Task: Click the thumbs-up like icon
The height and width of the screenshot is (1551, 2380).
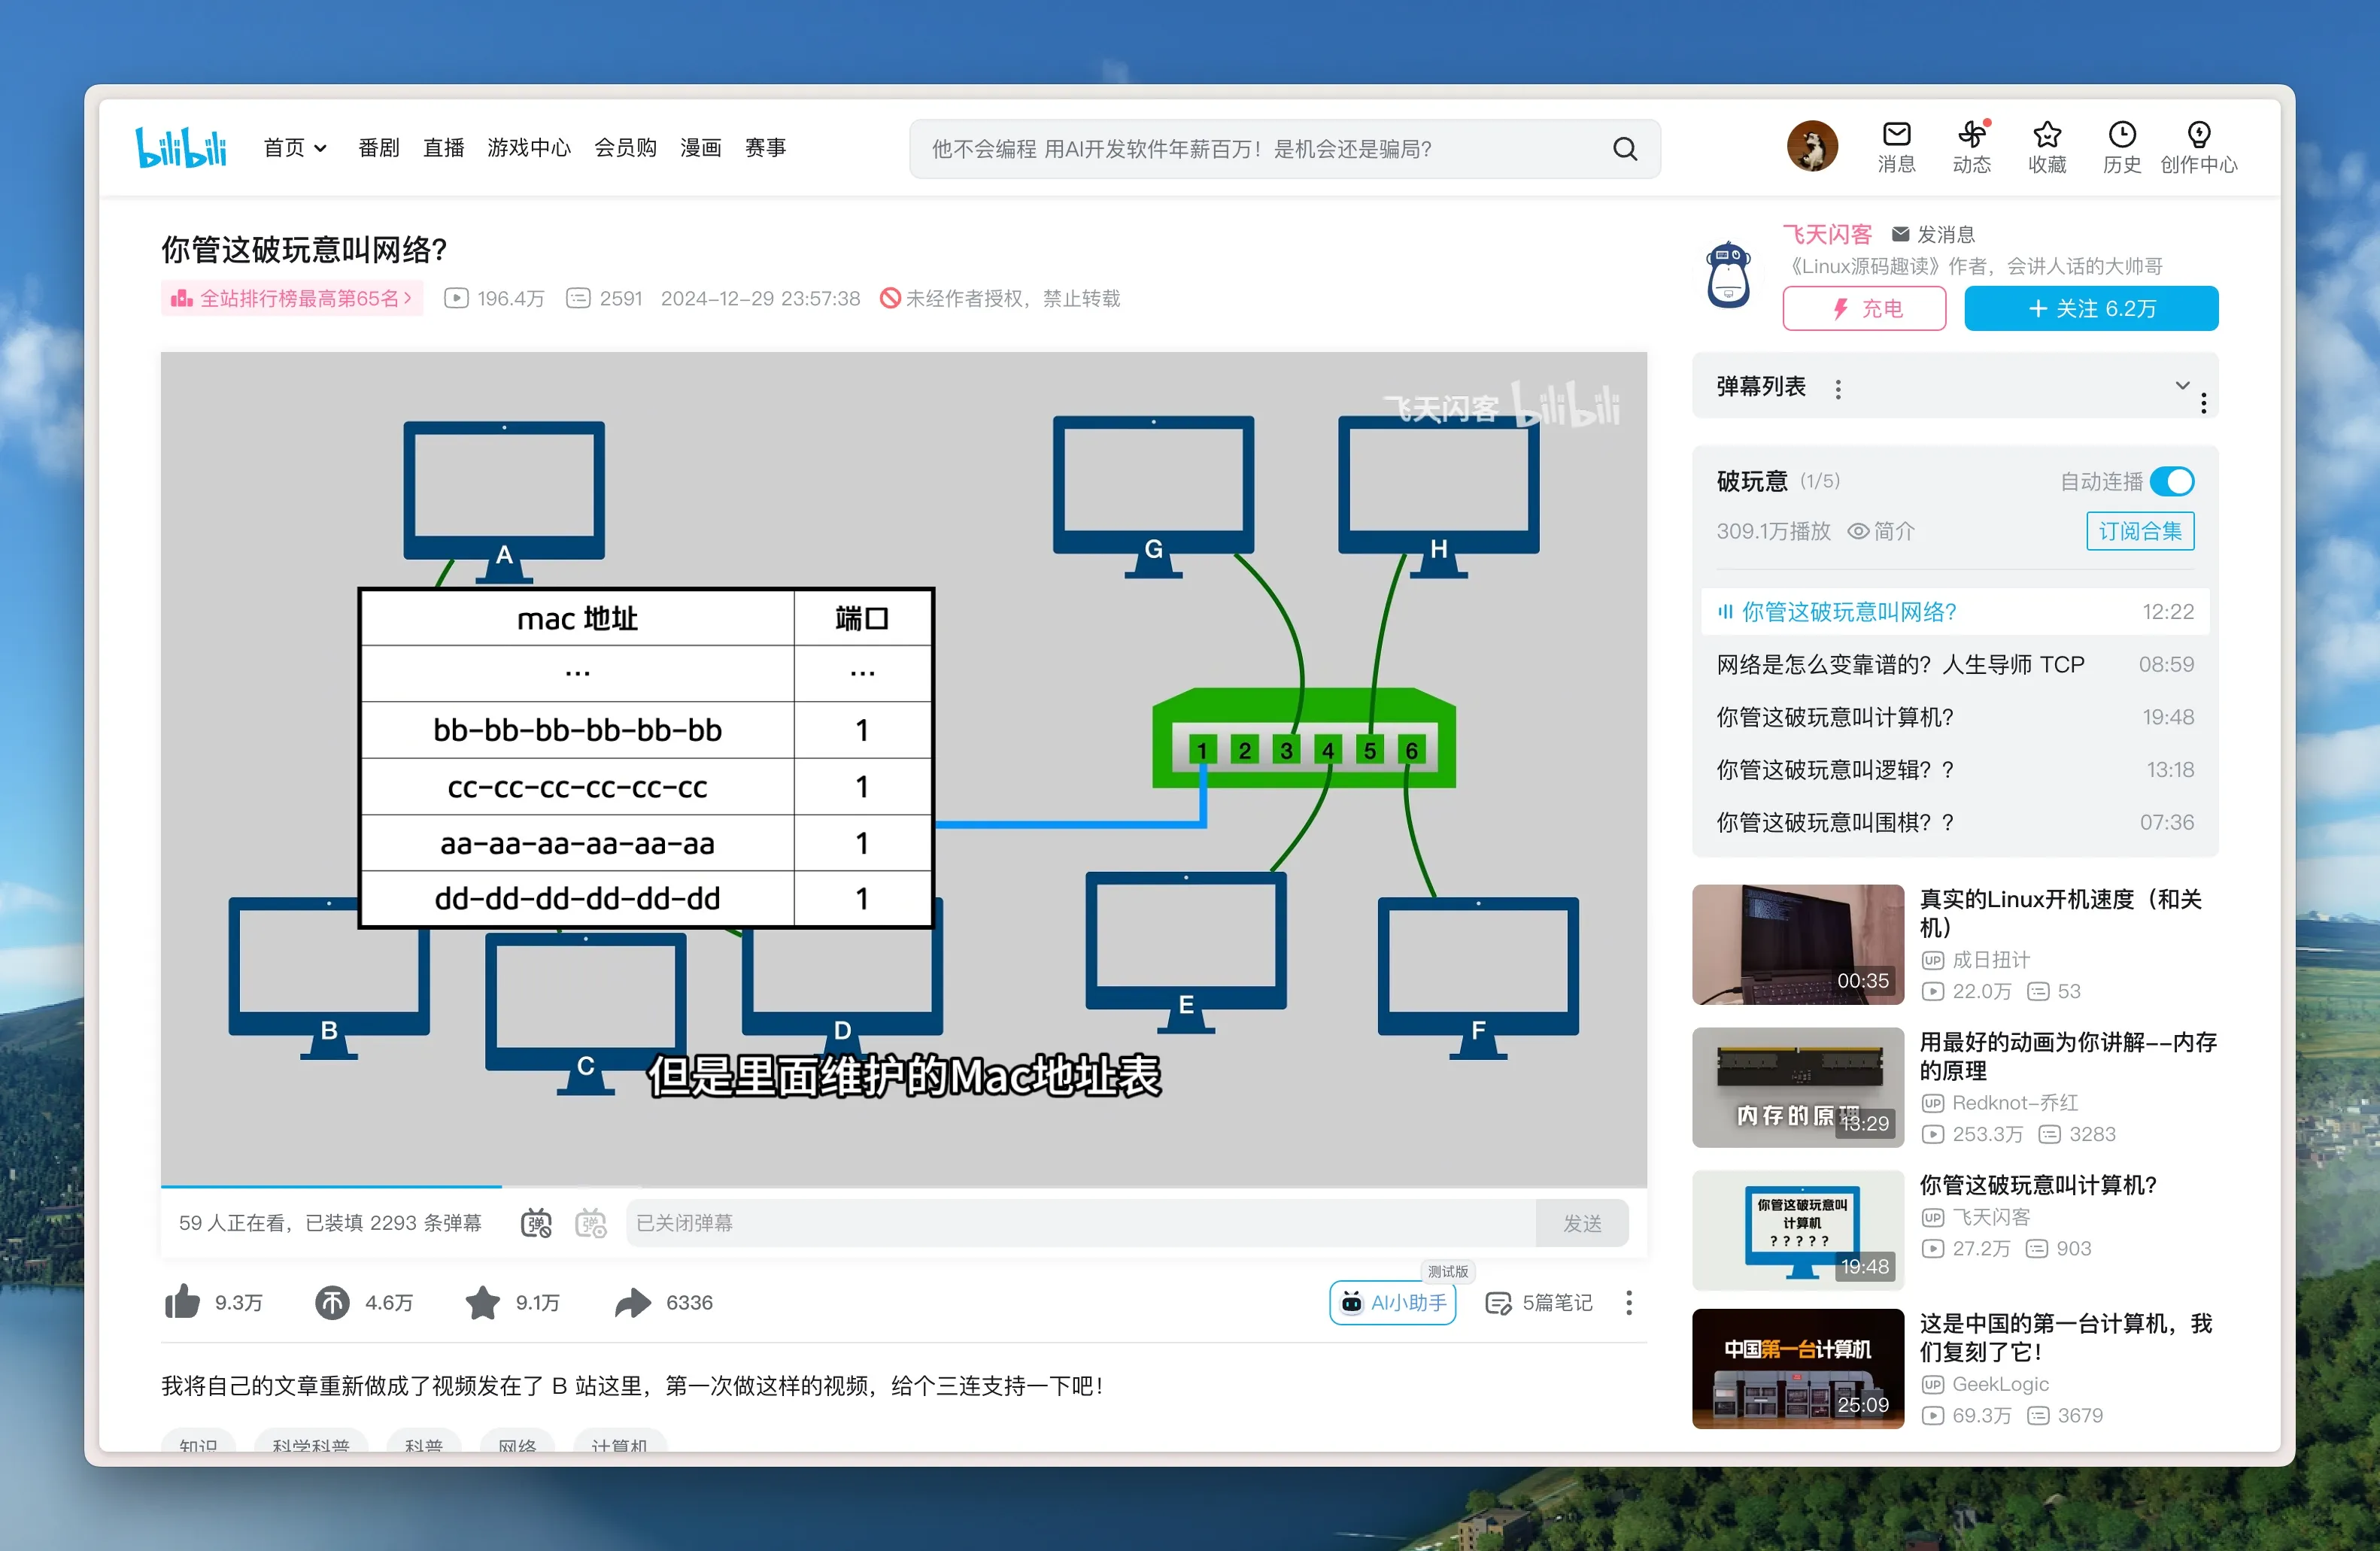Action: [x=182, y=1302]
